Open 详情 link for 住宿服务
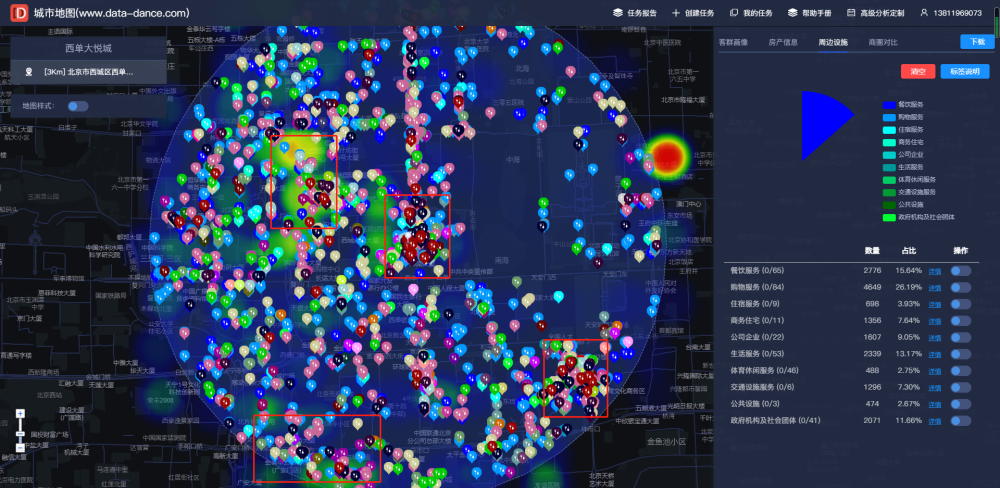This screenshot has height=488, width=1000. point(934,304)
